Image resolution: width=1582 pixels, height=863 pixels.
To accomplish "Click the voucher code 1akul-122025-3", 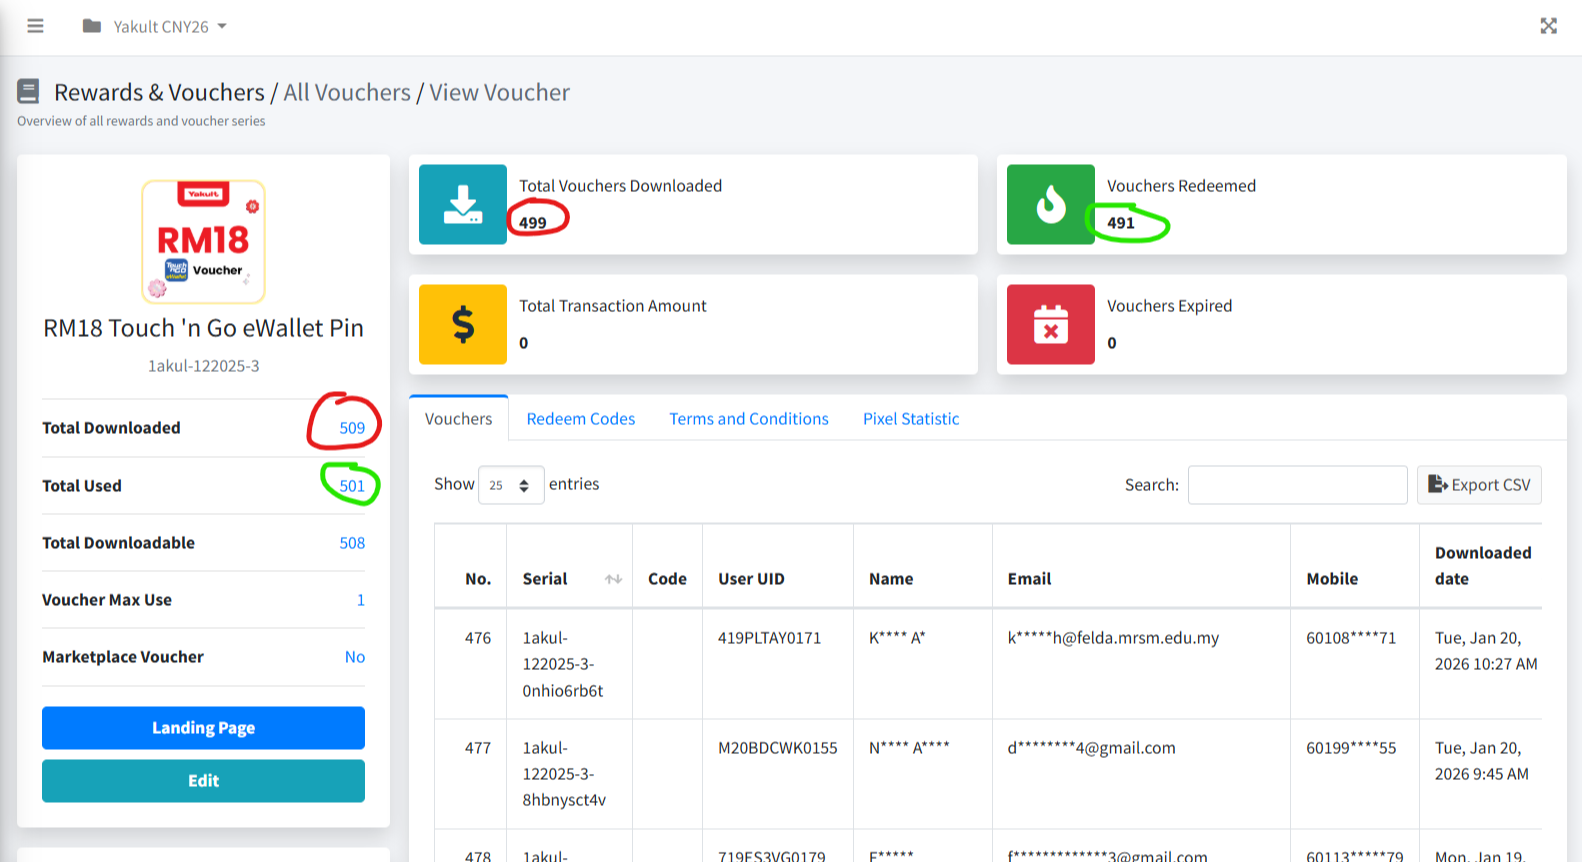I will coord(203,366).
